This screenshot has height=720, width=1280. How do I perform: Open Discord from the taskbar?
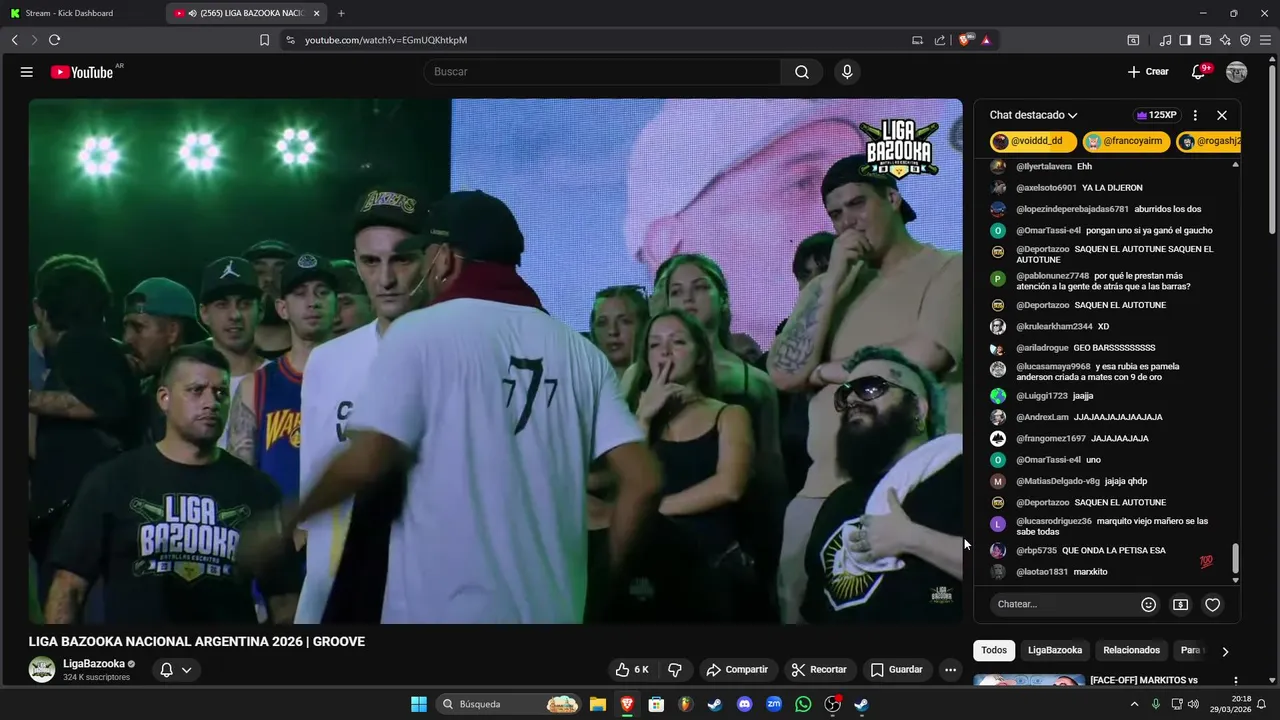coord(744,704)
